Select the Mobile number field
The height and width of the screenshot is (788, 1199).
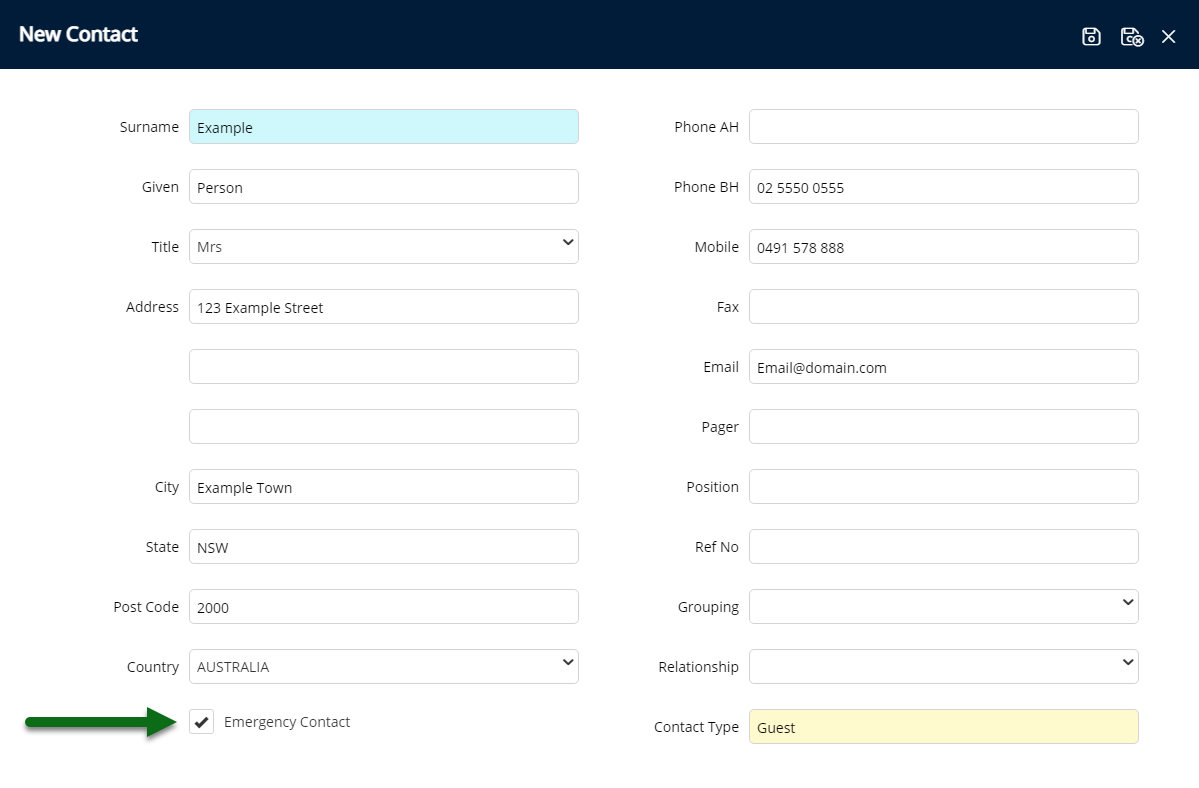click(943, 247)
